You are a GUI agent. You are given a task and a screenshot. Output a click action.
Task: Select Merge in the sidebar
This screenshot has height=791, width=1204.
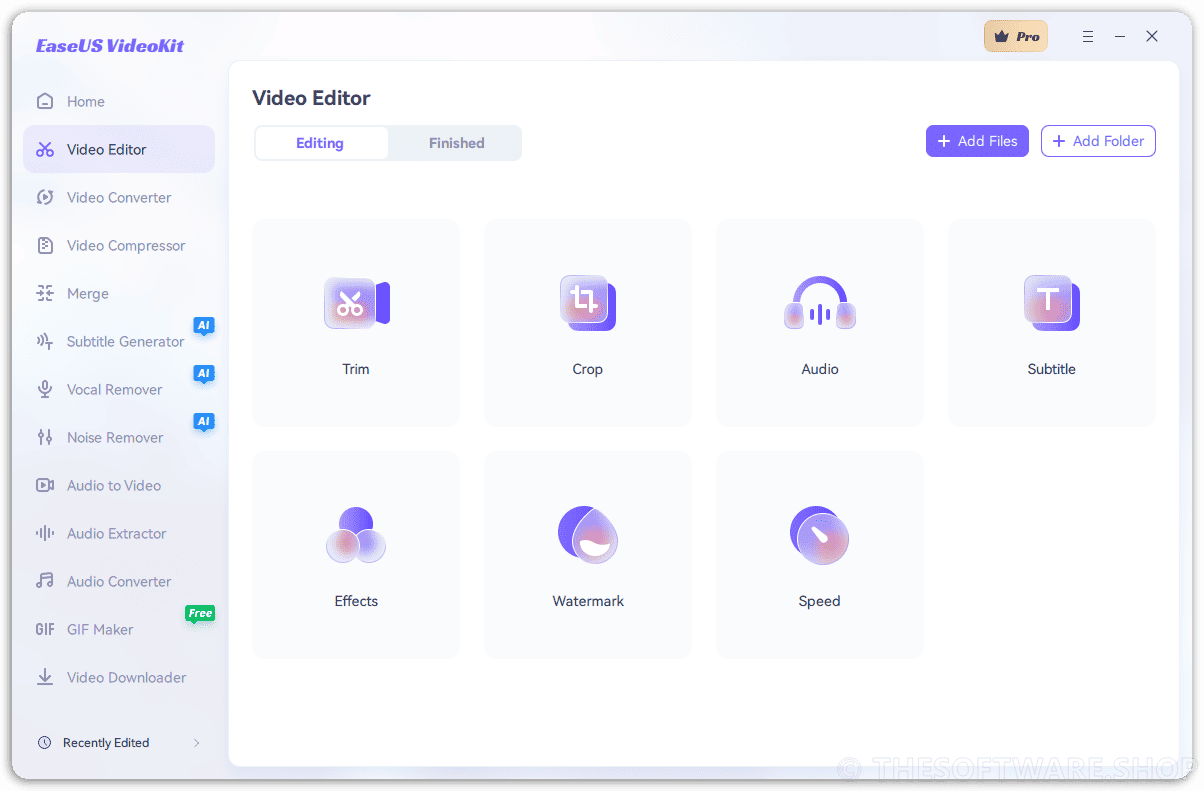tap(119, 293)
